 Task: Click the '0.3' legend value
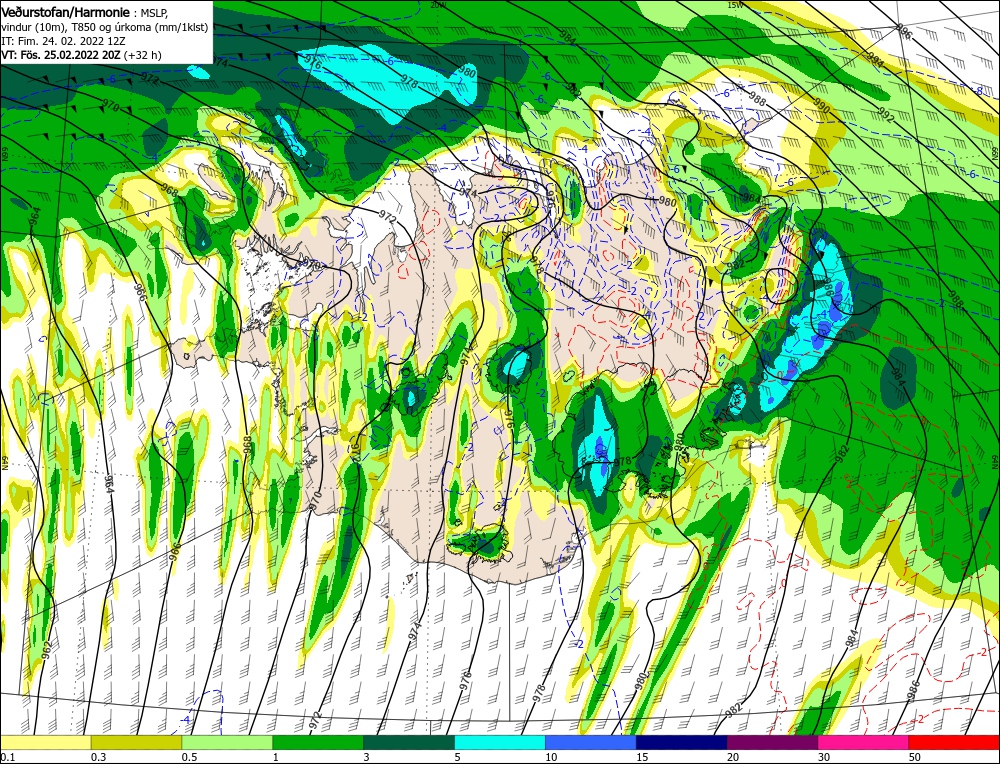click(x=98, y=757)
